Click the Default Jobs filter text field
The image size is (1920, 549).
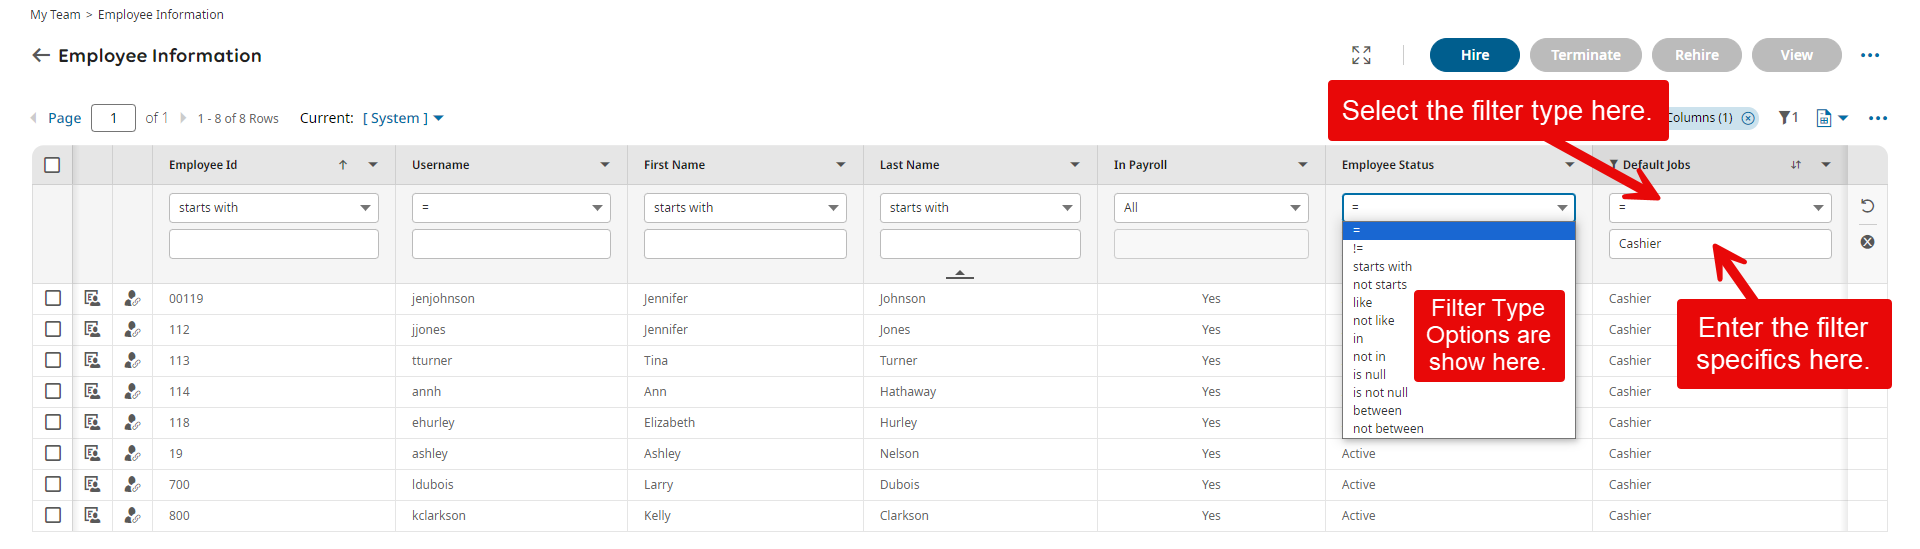pyautogui.click(x=1719, y=244)
